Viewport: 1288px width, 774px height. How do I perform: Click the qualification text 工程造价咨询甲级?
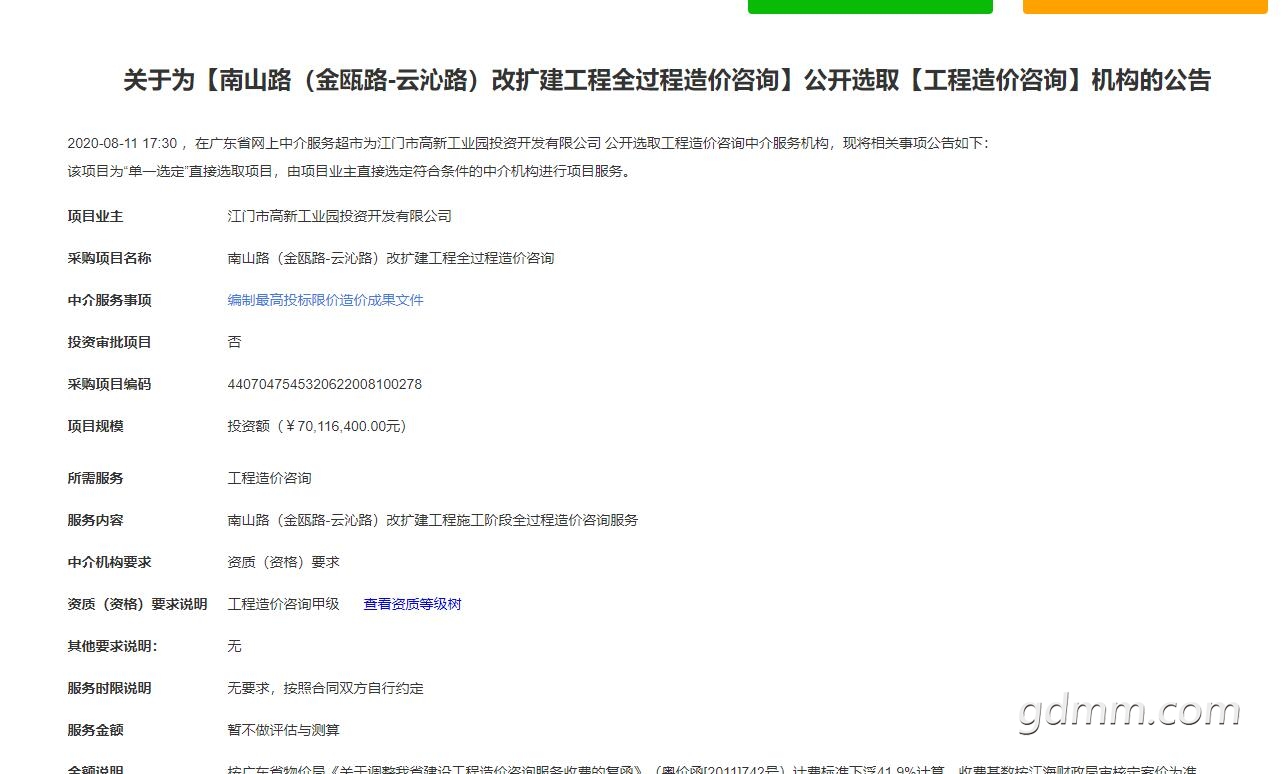284,604
